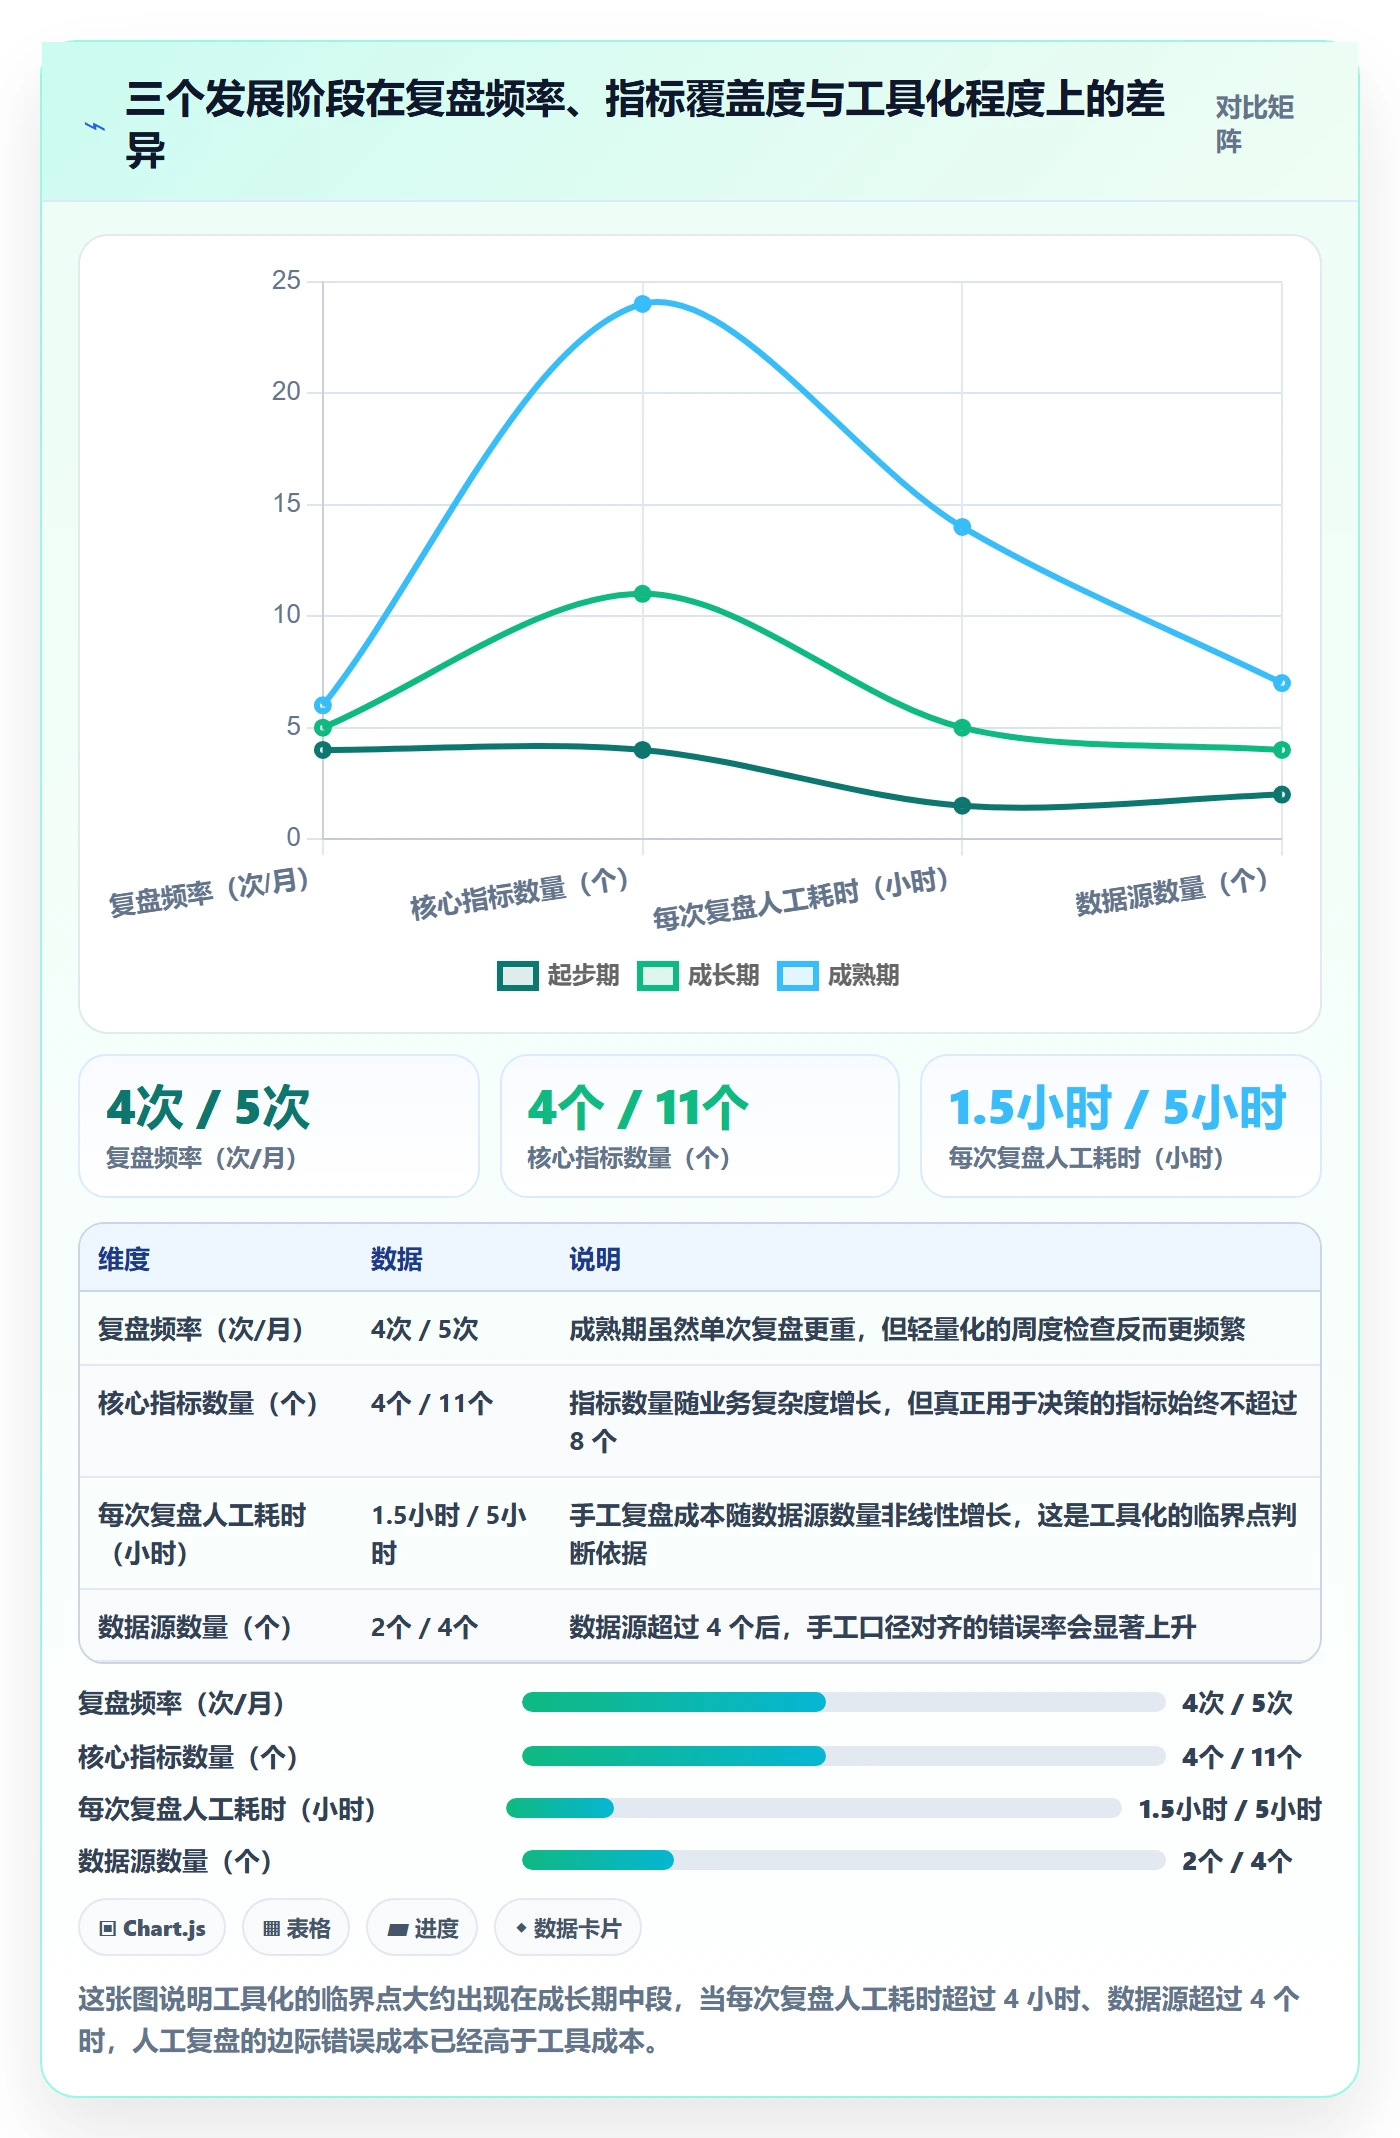This screenshot has height=2138, width=1400.
Task: Click the 复盘频率 progress bar
Action: tap(844, 1702)
